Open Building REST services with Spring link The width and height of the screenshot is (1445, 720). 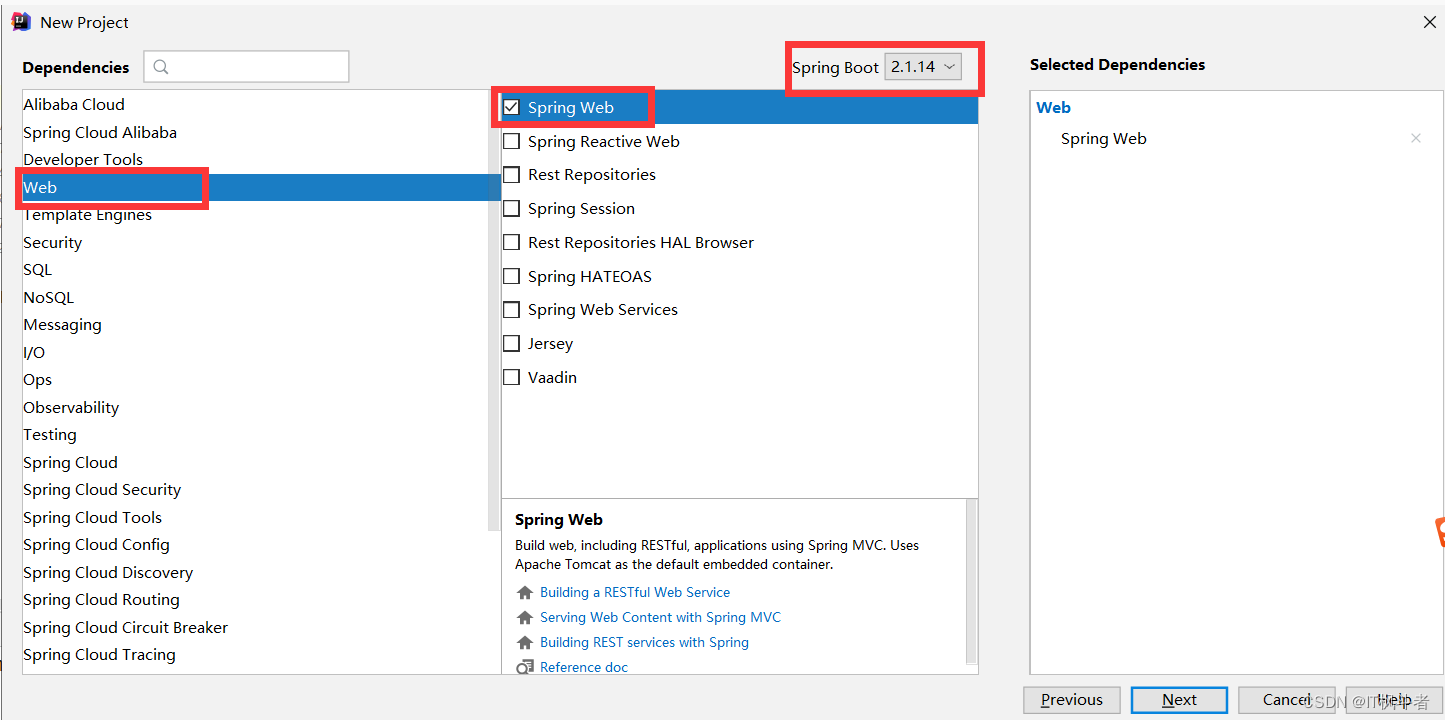pyautogui.click(x=644, y=643)
